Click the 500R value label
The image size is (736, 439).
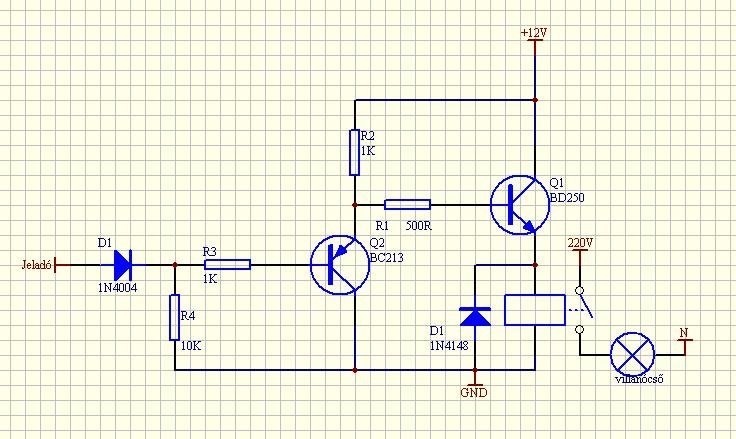click(x=418, y=226)
